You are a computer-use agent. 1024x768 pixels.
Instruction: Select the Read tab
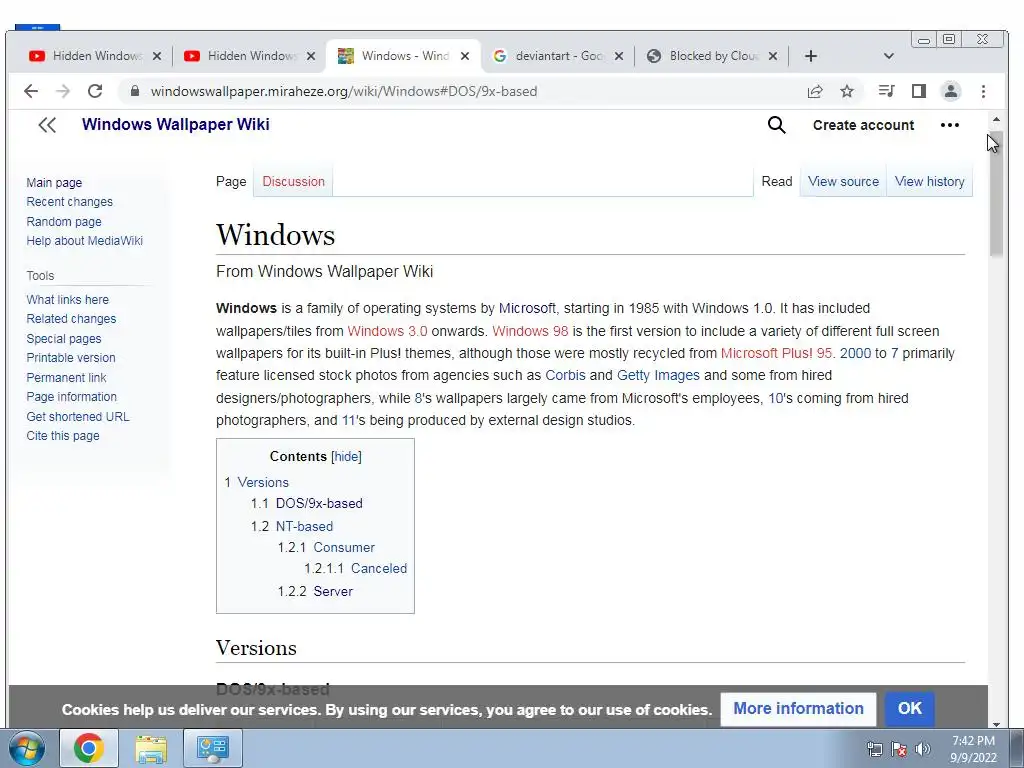[776, 182]
